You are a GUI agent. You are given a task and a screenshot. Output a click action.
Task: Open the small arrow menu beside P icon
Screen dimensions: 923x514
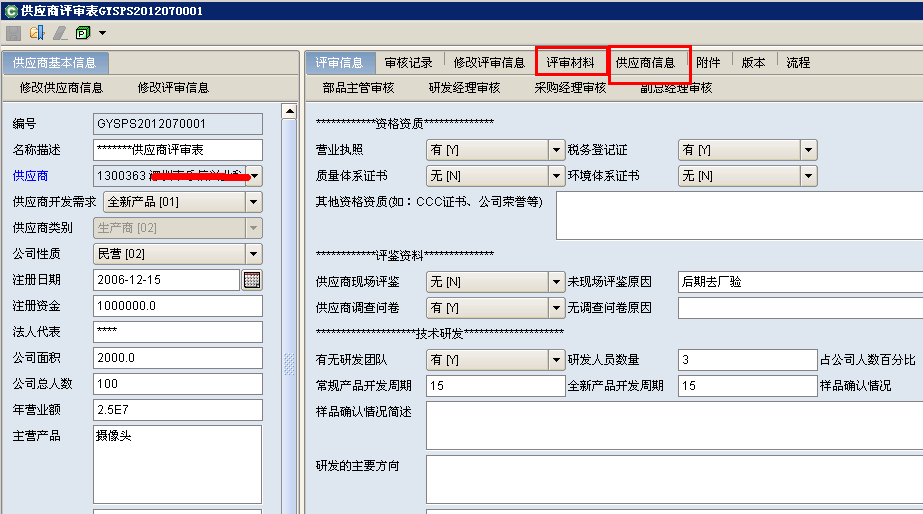point(102,33)
